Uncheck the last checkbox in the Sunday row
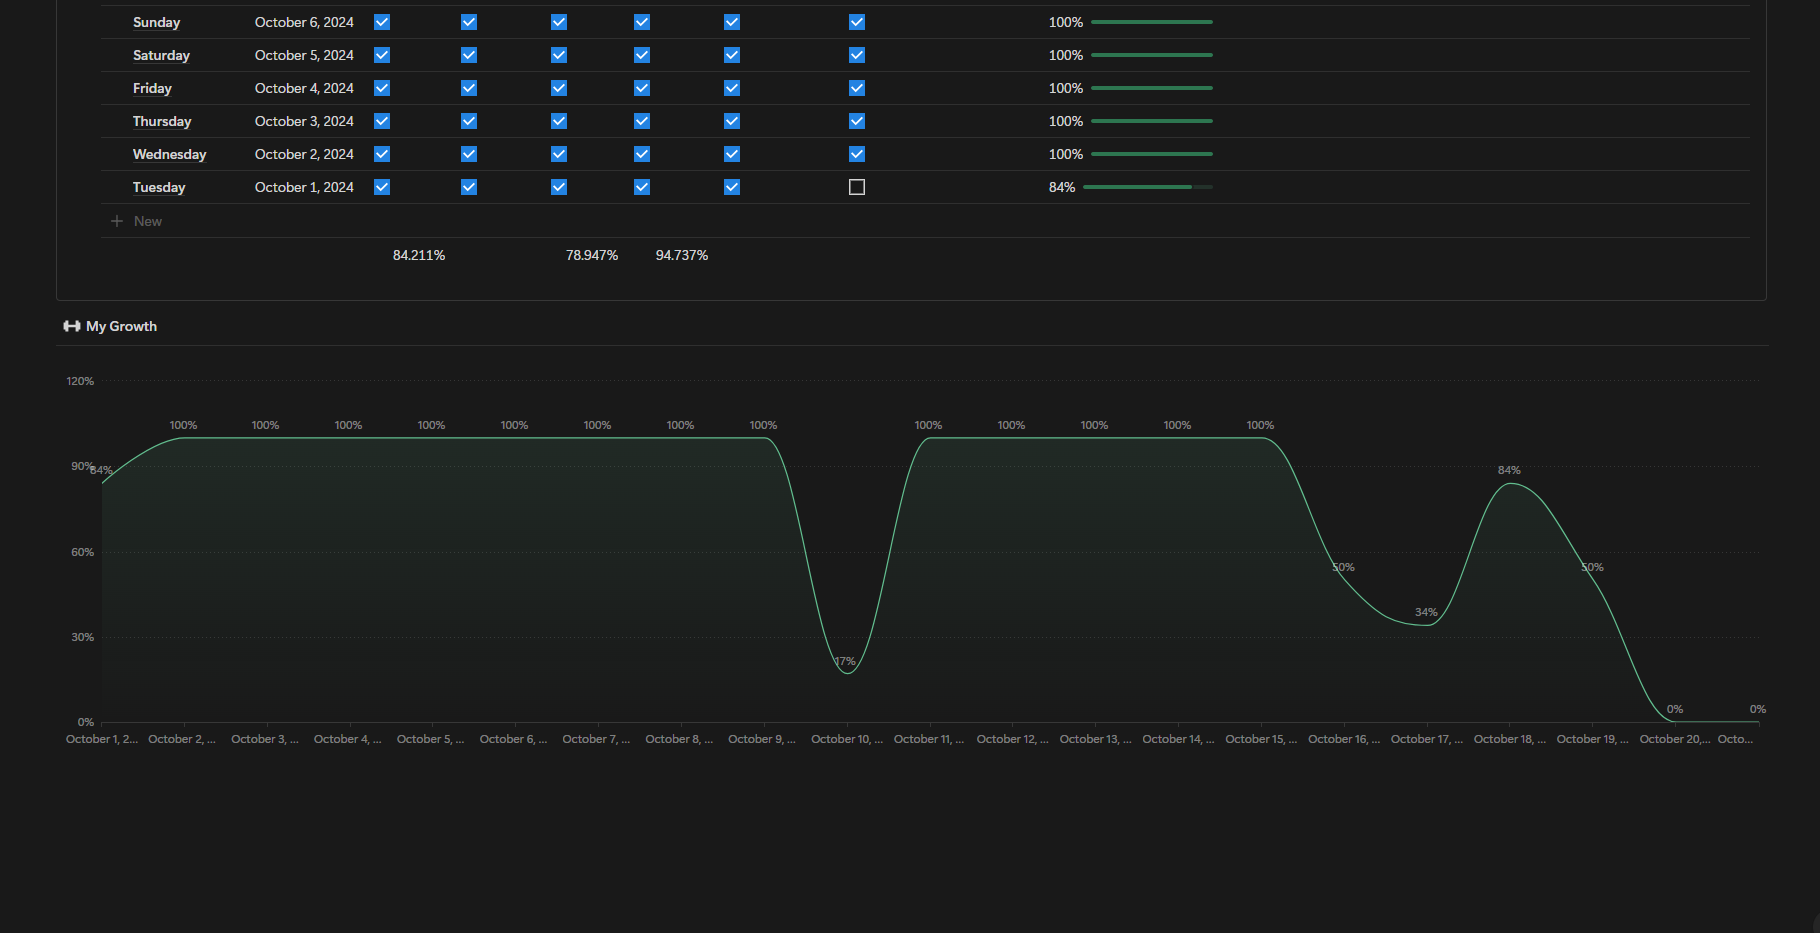Viewport: 1820px width, 933px height. coord(857,22)
